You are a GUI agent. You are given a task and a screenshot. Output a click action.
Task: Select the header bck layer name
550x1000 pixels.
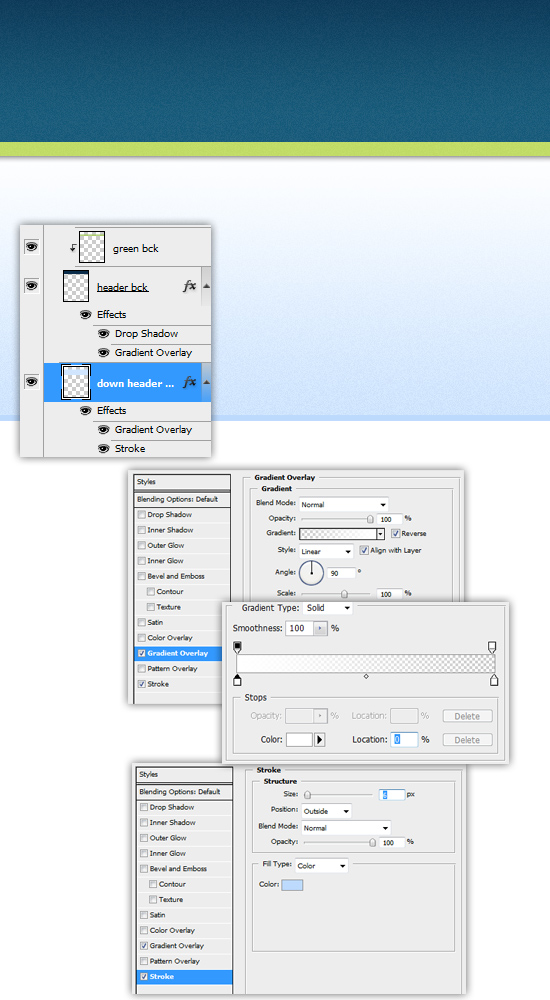123,288
